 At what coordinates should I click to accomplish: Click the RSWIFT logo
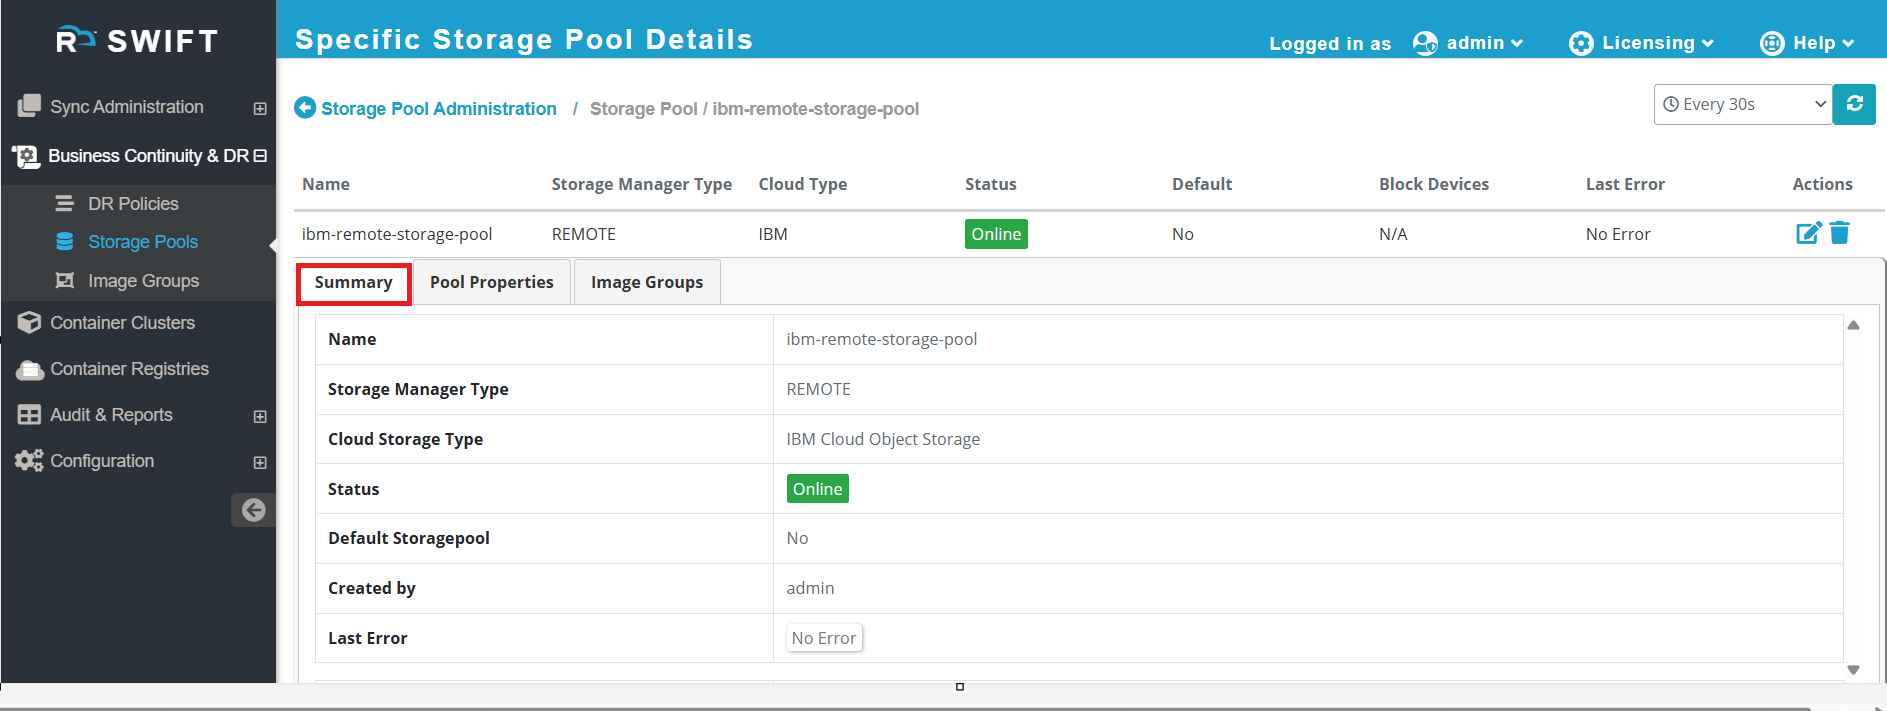[x=137, y=40]
